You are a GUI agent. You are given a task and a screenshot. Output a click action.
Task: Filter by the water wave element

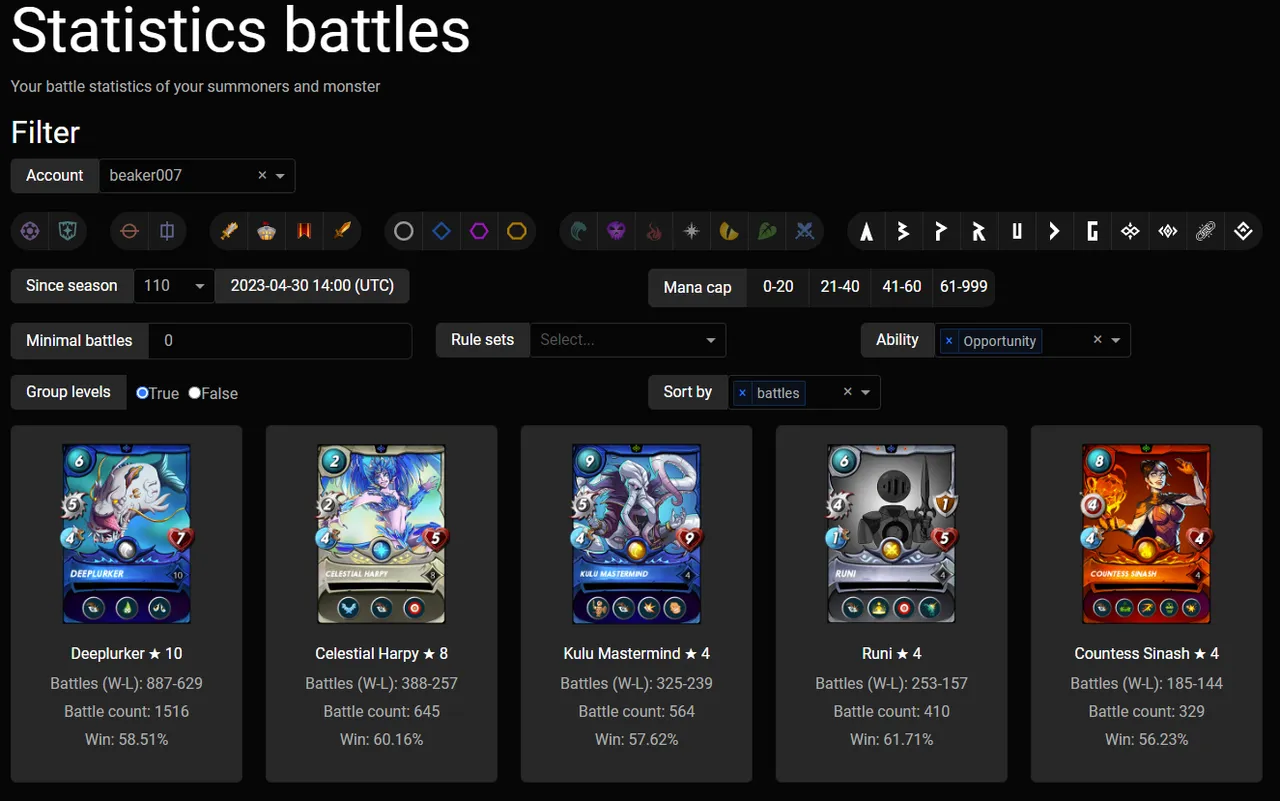[579, 232]
